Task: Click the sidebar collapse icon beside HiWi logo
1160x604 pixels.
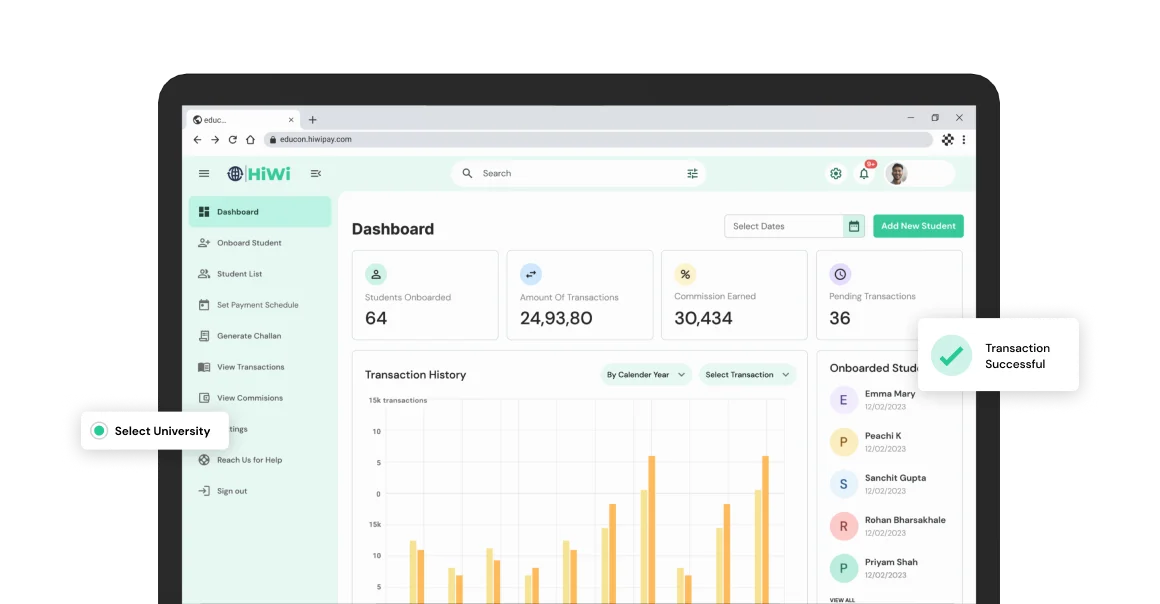Action: pyautogui.click(x=316, y=174)
